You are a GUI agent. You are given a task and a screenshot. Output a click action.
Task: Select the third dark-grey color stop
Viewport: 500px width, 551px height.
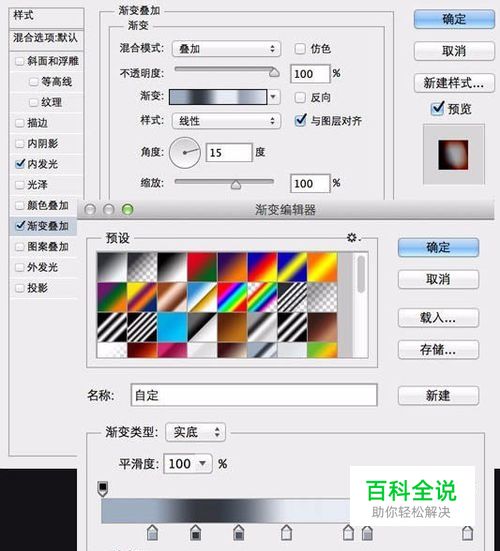(x=239, y=532)
